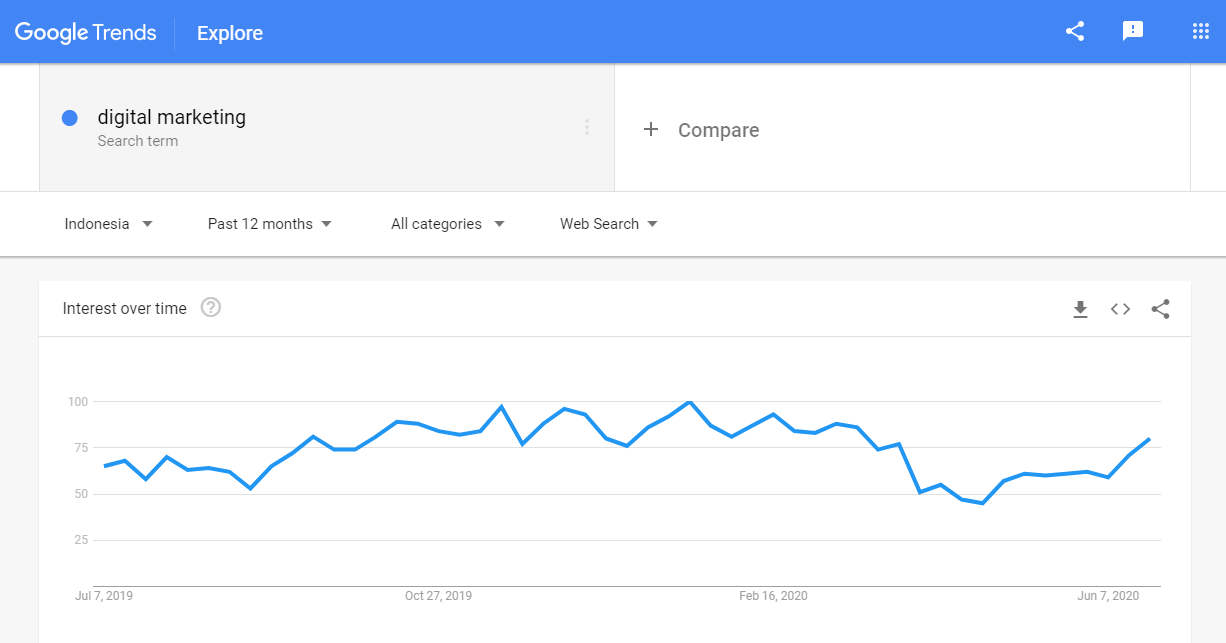Edit the digital marketing search term

(x=171, y=118)
